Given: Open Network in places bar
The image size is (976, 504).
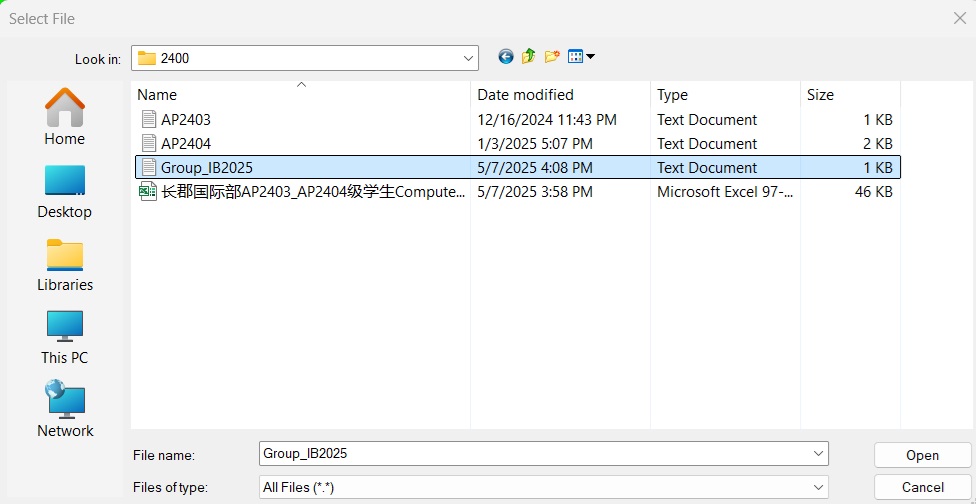Looking at the screenshot, I should click(x=65, y=411).
